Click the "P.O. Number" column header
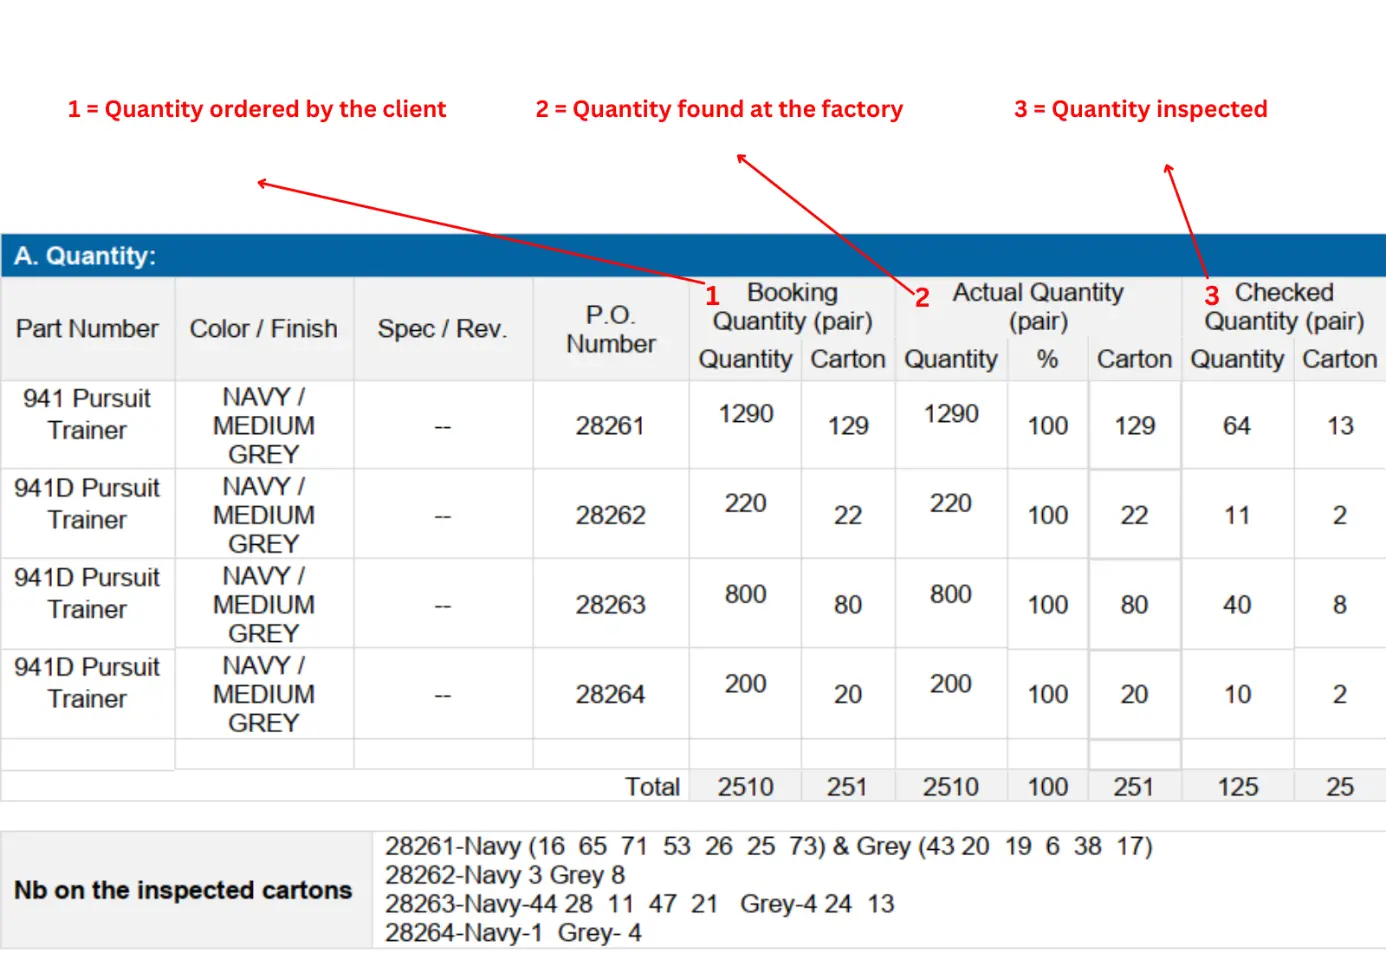Viewport: 1390px width, 956px height. coord(610,329)
